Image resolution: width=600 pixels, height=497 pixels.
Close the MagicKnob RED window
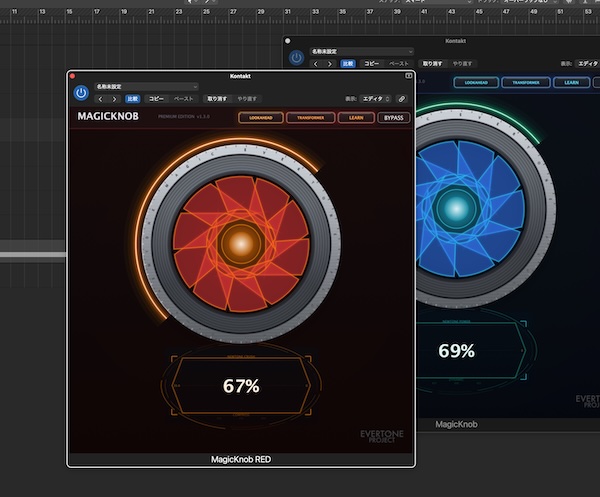72,76
